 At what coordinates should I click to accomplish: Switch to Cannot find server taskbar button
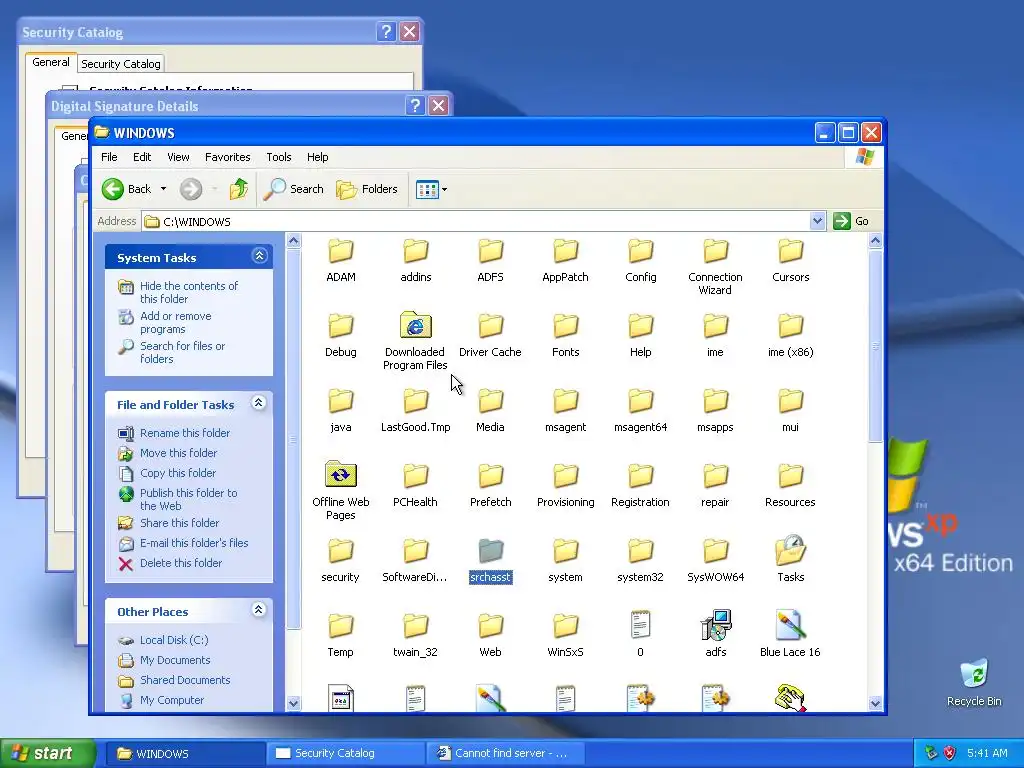coord(505,753)
